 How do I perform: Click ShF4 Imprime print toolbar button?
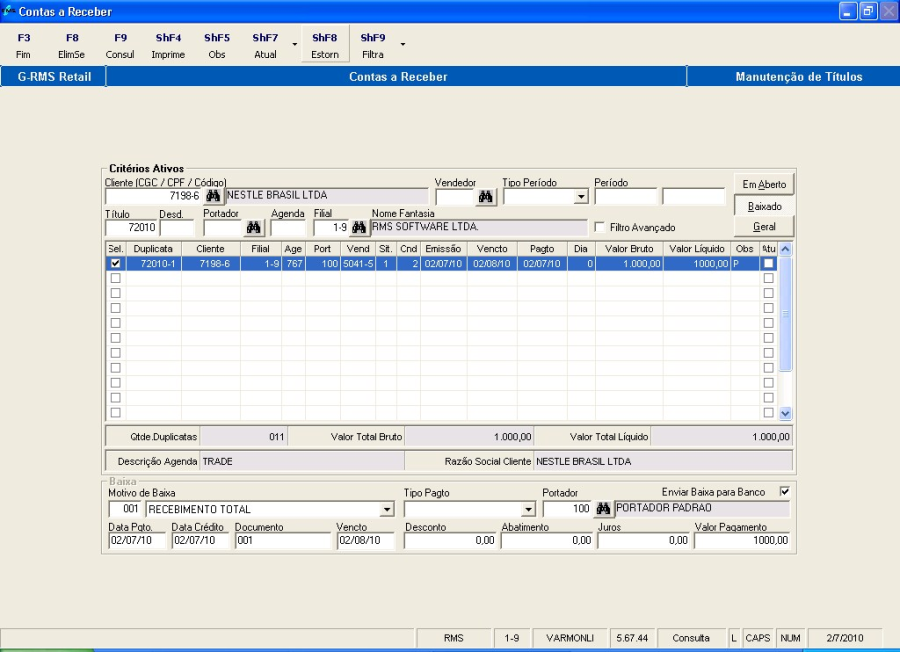click(x=168, y=46)
